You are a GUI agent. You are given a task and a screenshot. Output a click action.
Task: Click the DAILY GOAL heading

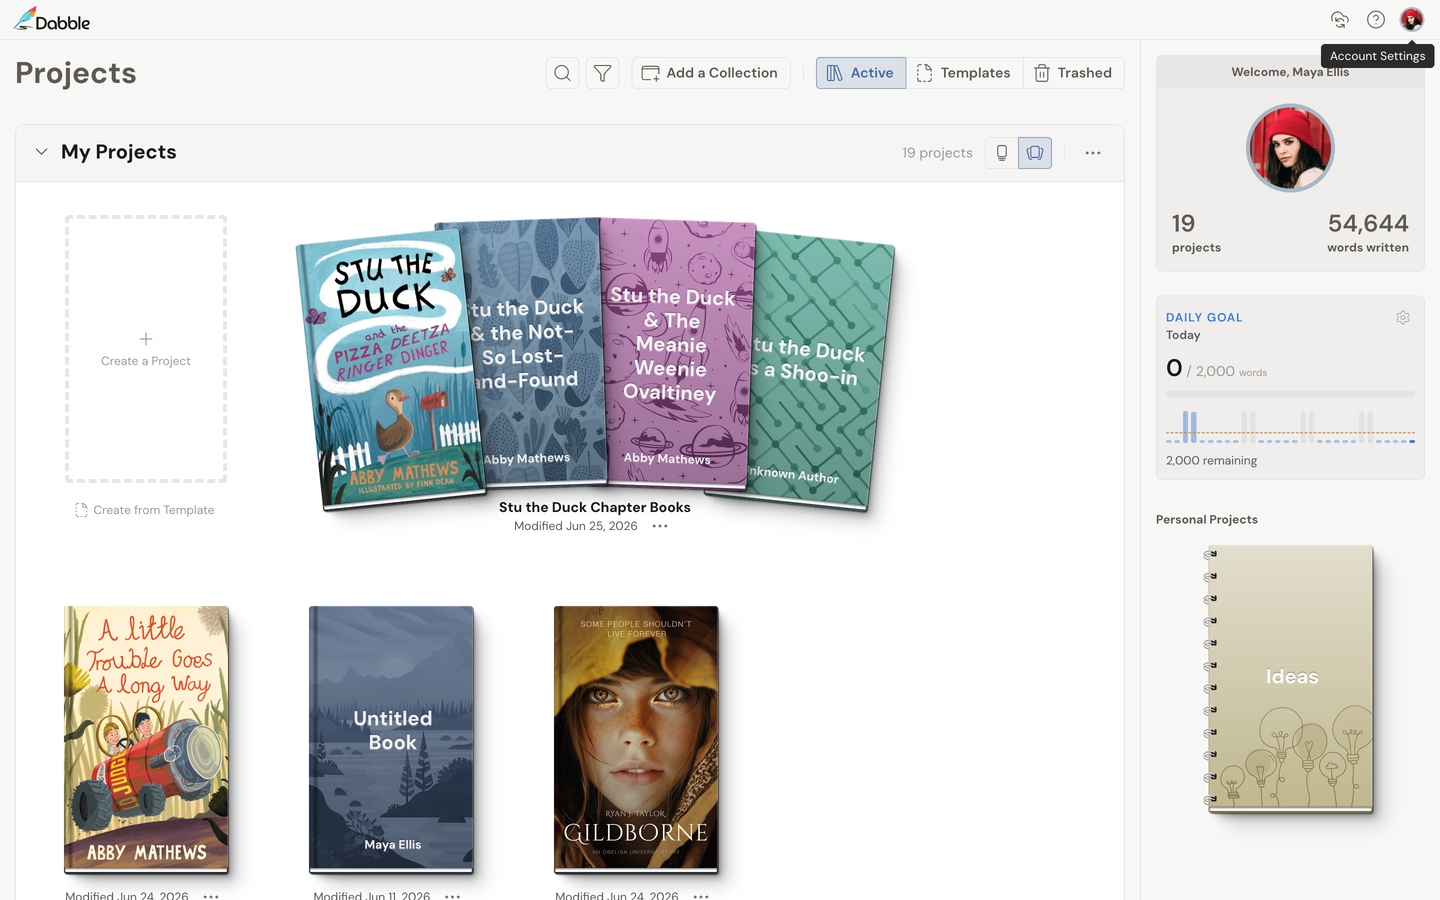click(x=1204, y=317)
